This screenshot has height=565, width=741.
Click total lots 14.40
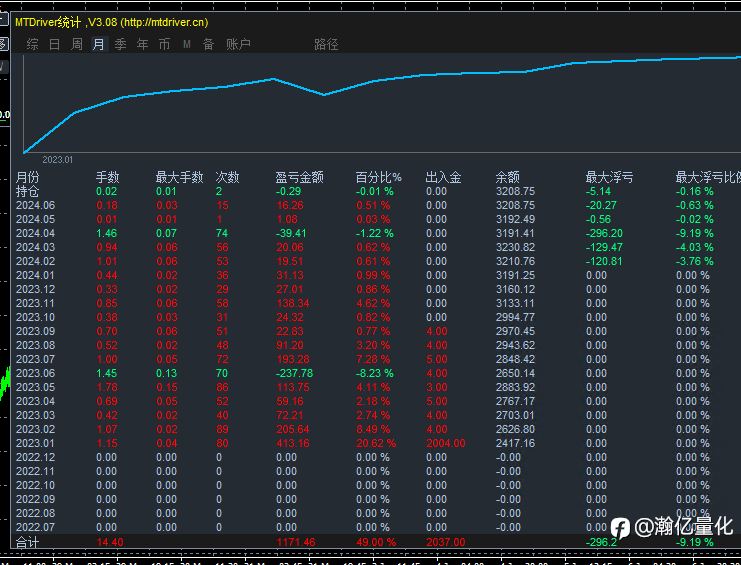click(110, 542)
